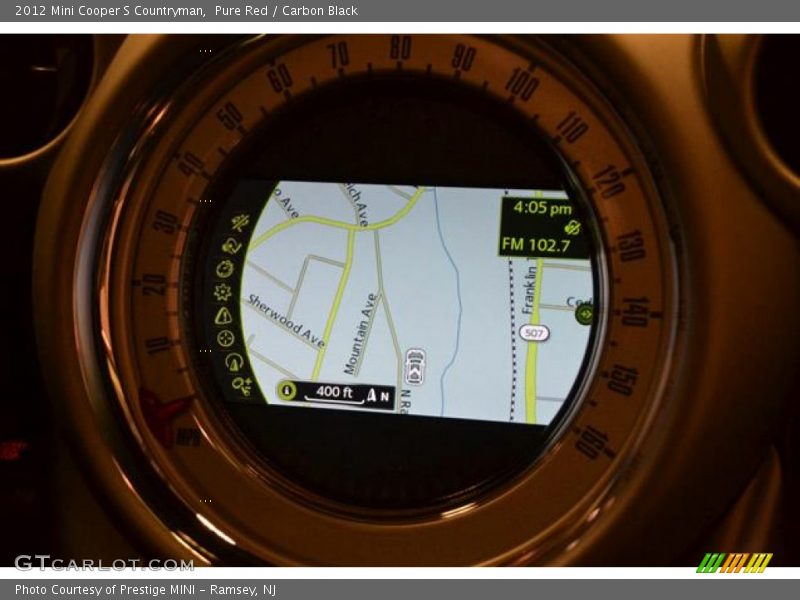This screenshot has width=800, height=600.
Task: Tap the vehicle position marker on map
Action: tap(415, 367)
